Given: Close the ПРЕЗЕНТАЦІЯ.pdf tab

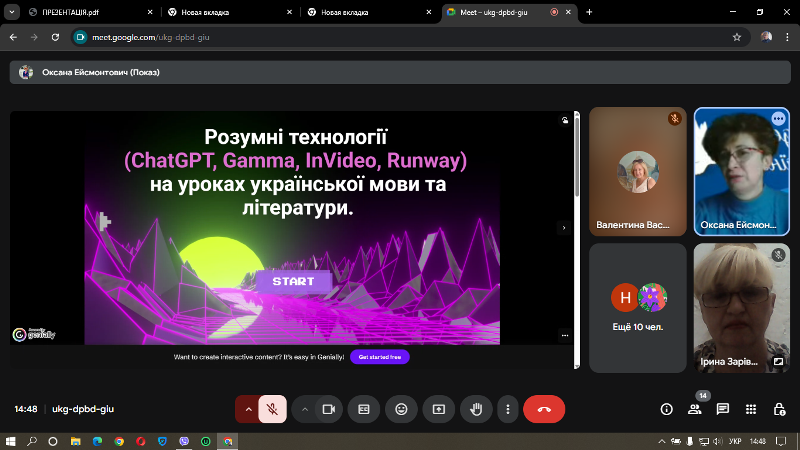Looking at the screenshot, I should [150, 12].
